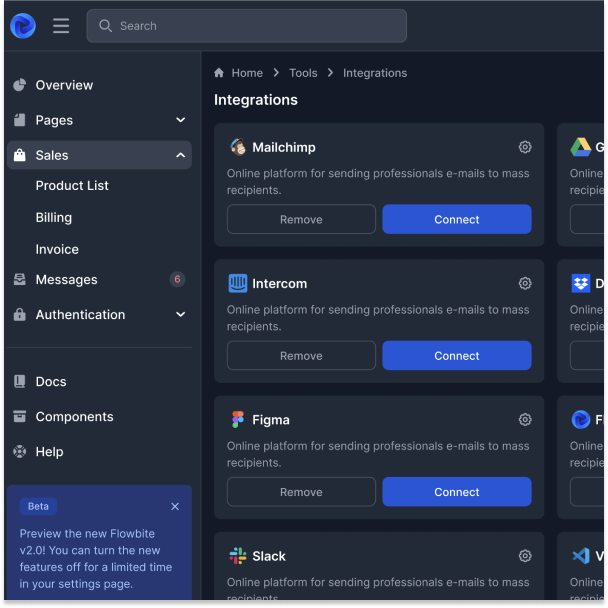This screenshot has height=608, width=608.
Task: Click the Authentication lock icon
Action: 19,314
